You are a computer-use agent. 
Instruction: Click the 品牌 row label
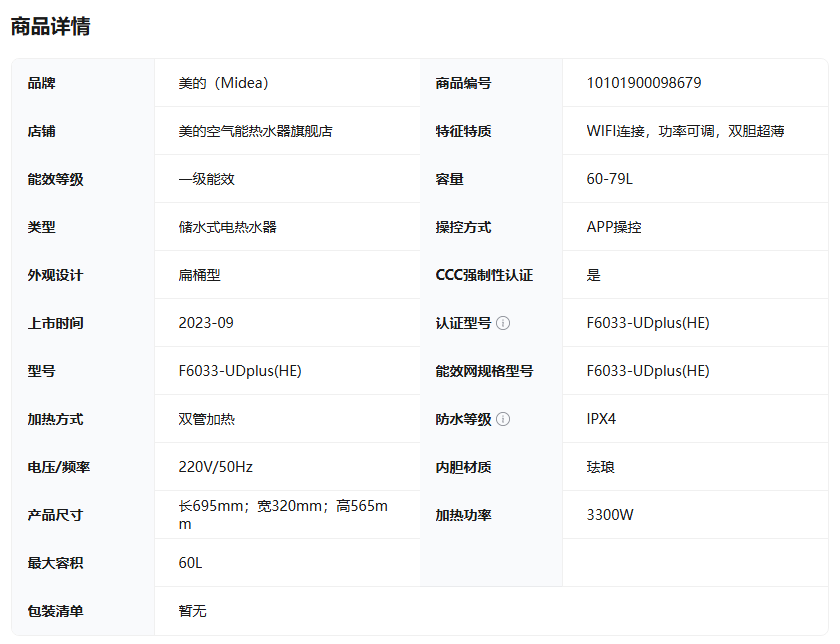42,83
